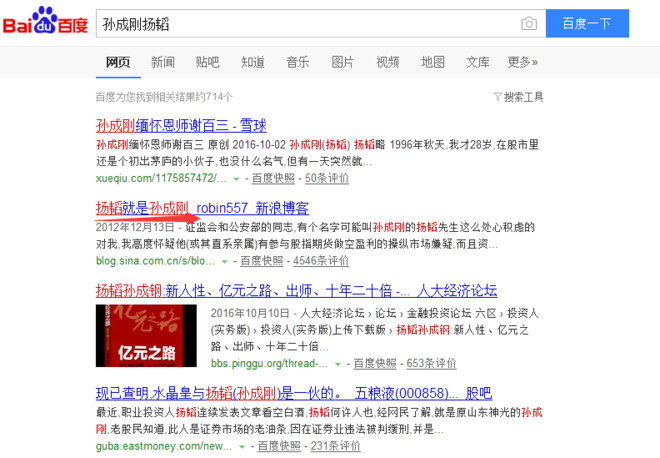Open 50条评价 link
Screen dimensions: 660x458
(327, 178)
